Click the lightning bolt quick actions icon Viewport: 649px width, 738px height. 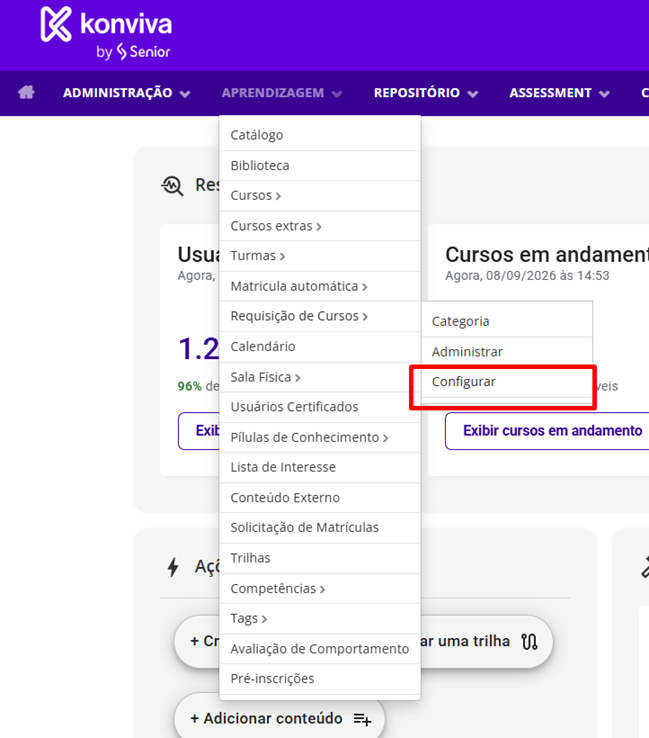[x=173, y=567]
